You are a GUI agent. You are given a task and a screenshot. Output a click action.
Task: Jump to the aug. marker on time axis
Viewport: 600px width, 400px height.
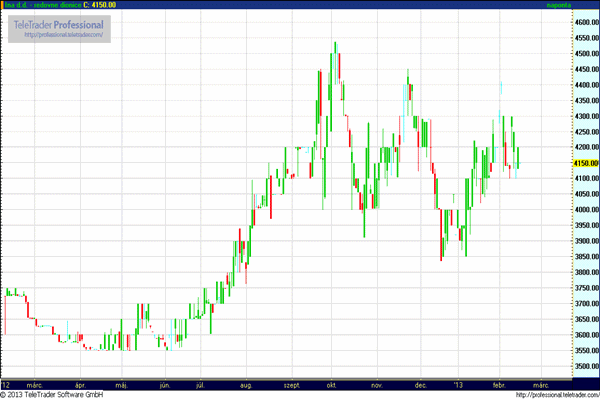point(245,384)
